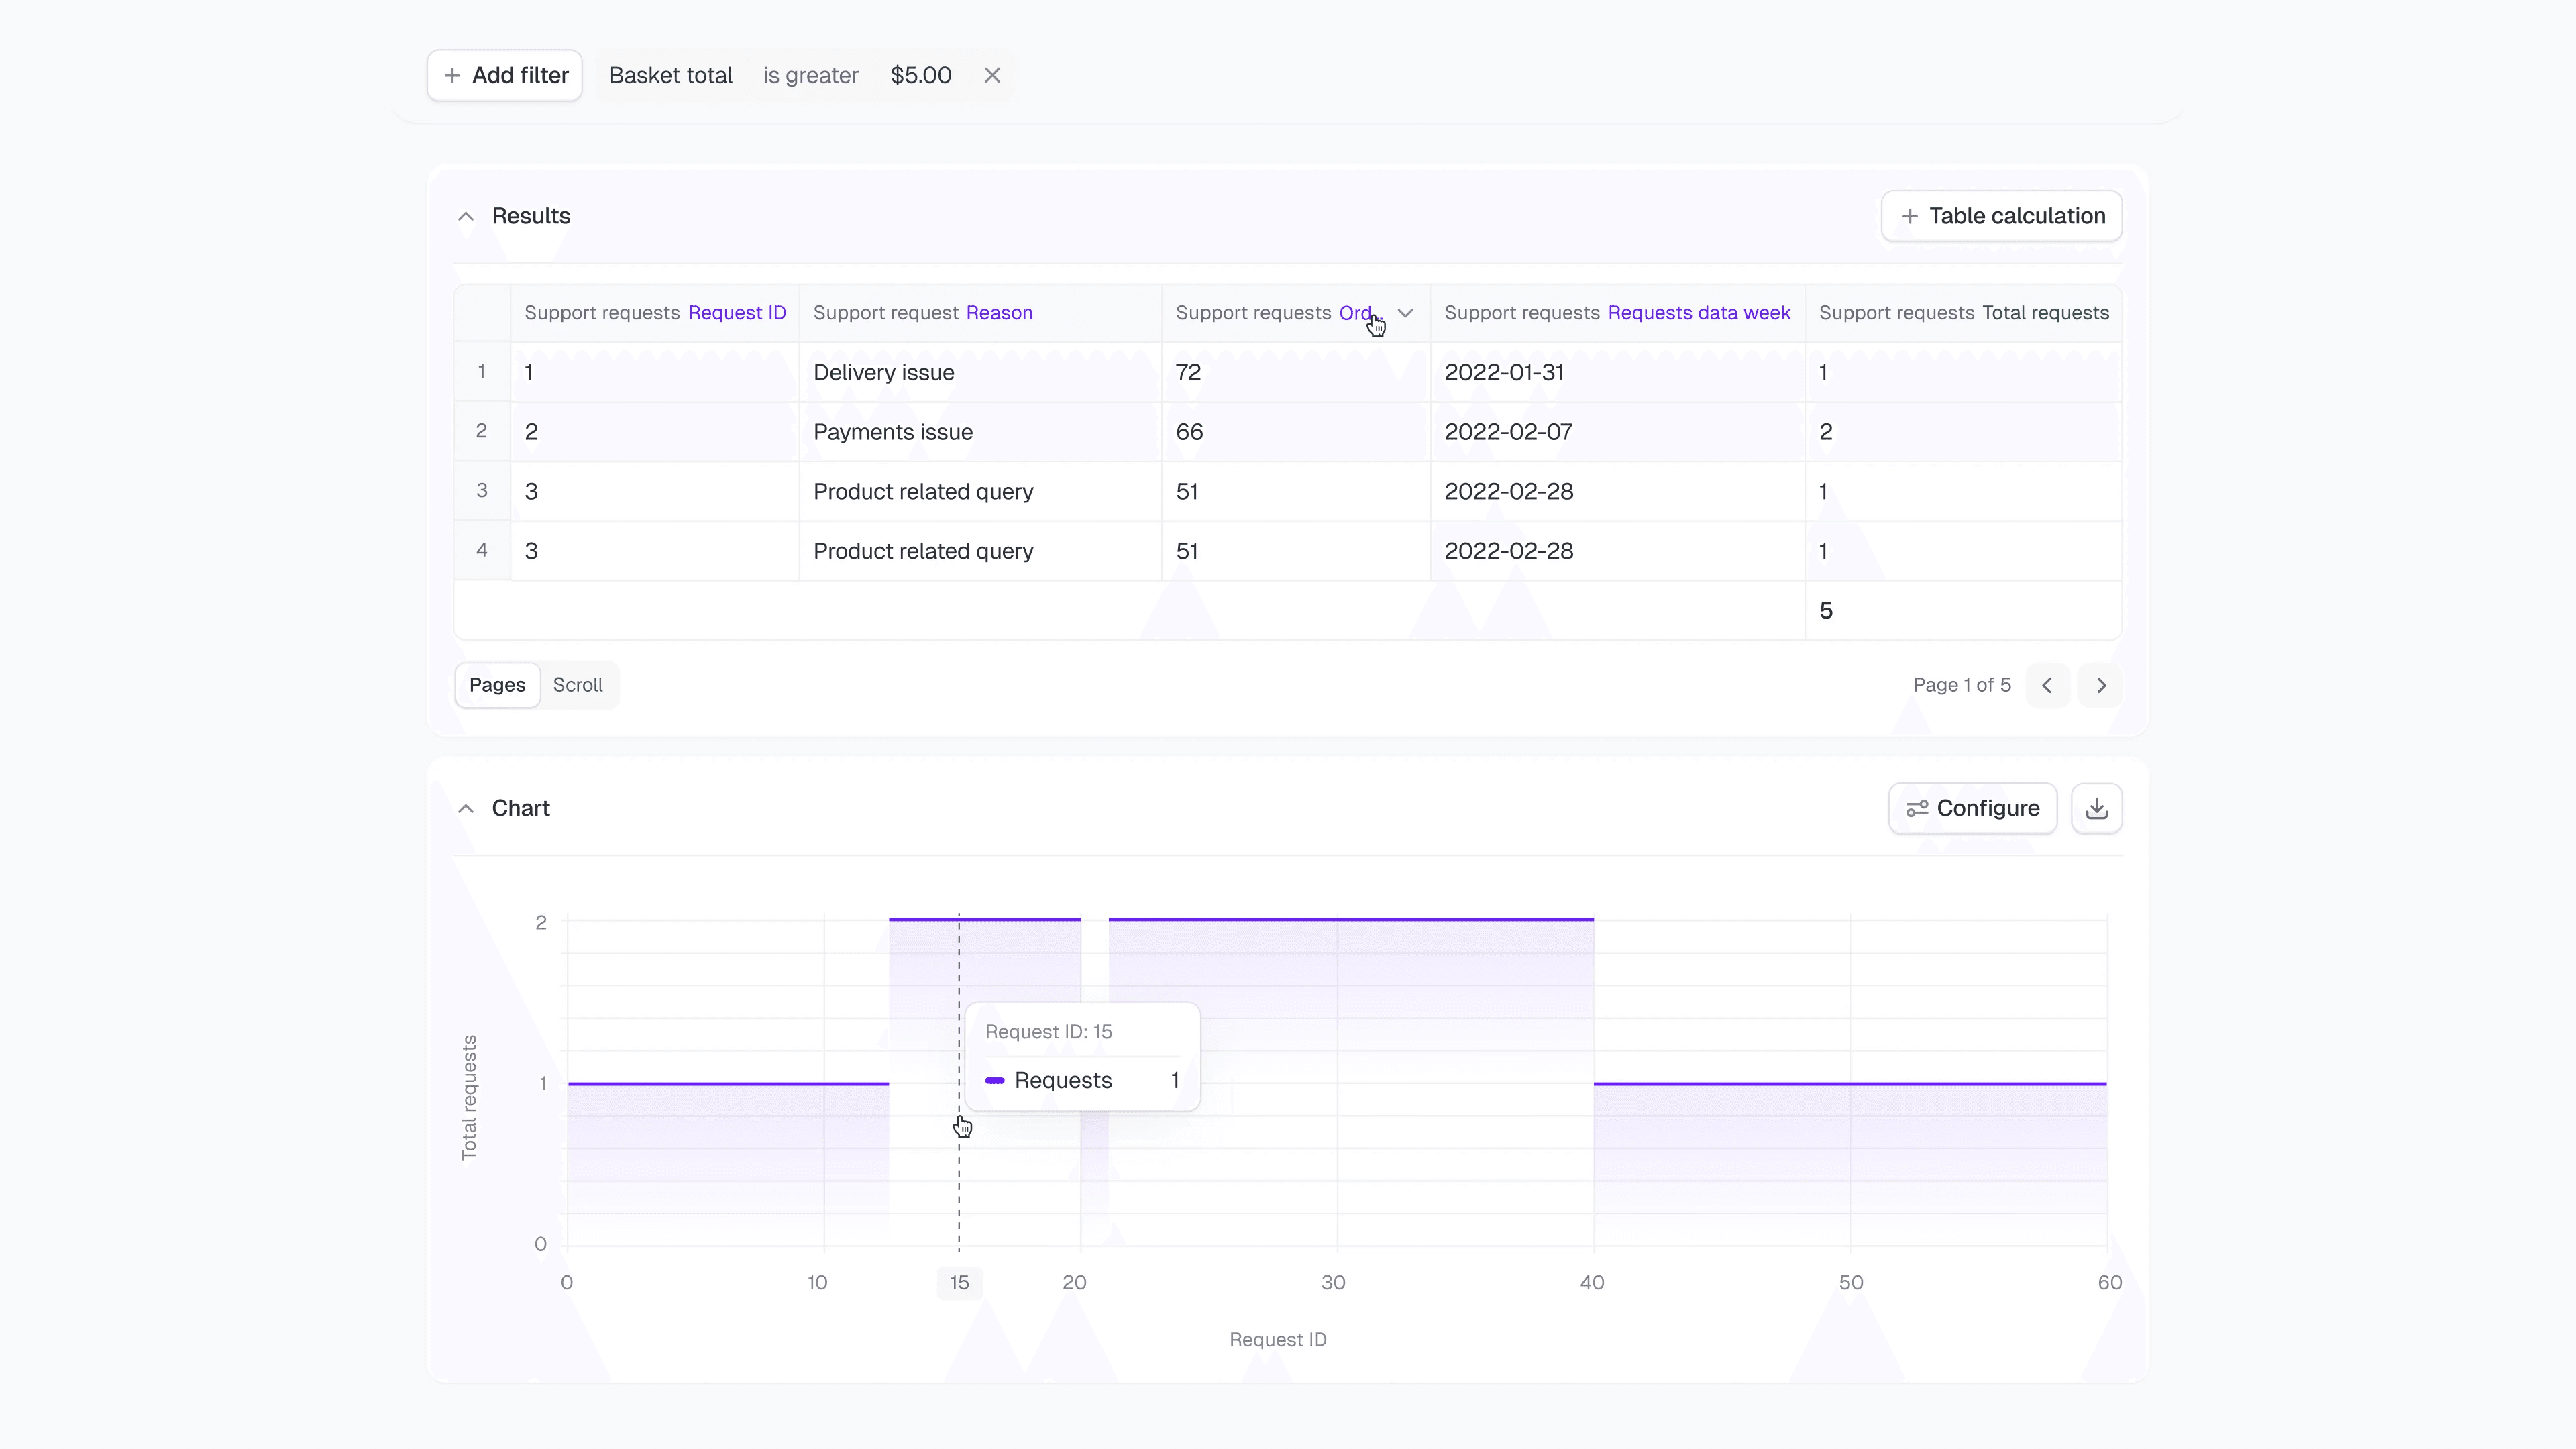Open chart Configure options

[1973, 808]
